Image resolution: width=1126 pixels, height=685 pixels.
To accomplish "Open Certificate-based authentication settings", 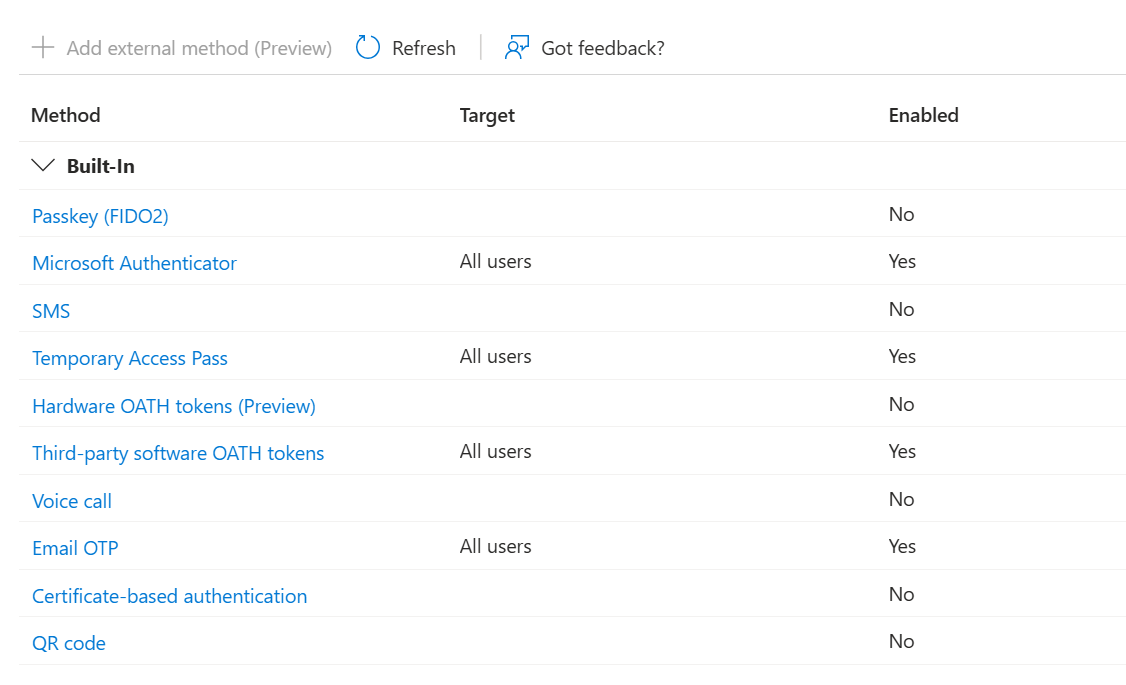I will point(169,595).
